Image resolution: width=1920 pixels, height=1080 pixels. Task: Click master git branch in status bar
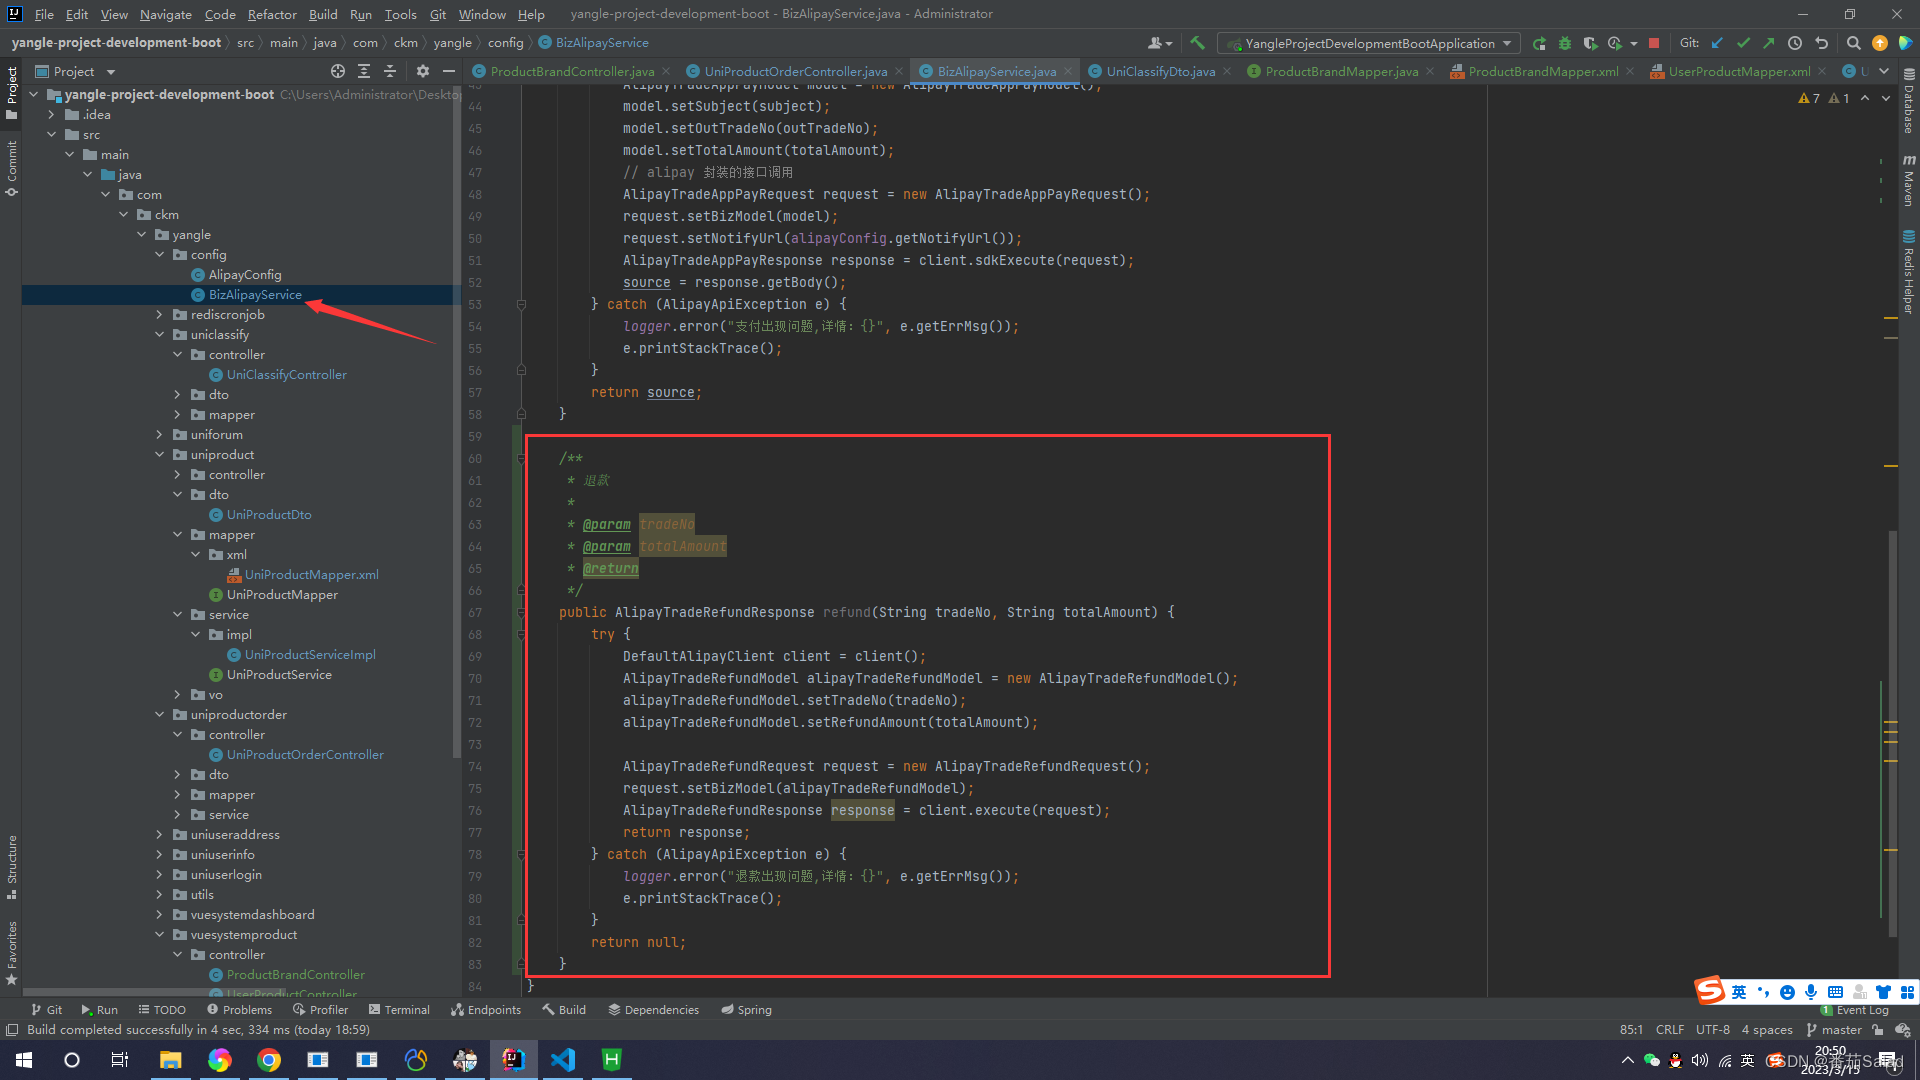pyautogui.click(x=1834, y=1029)
